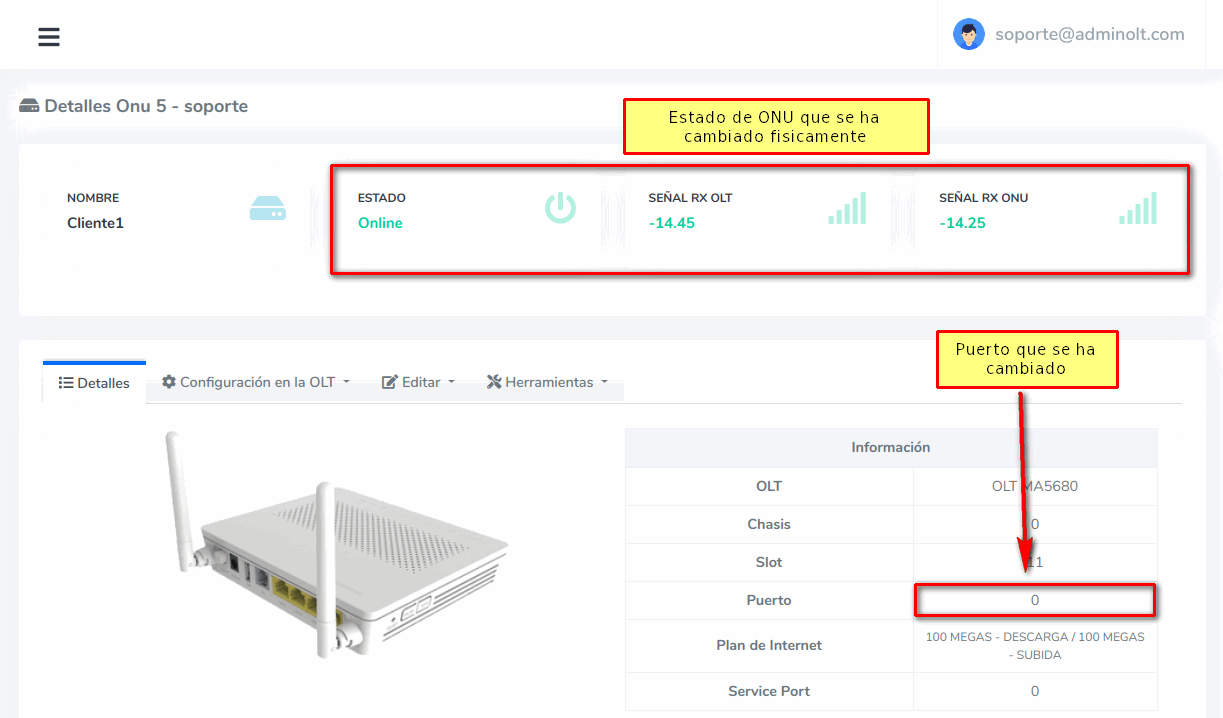Click the -14.45 RX OLT signal value
Image resolution: width=1223 pixels, height=718 pixels.
click(671, 223)
